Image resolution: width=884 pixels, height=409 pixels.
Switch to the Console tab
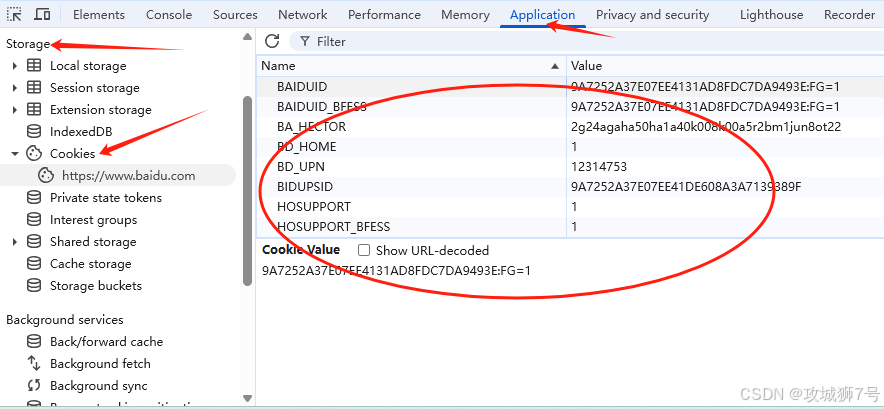pyautogui.click(x=169, y=15)
